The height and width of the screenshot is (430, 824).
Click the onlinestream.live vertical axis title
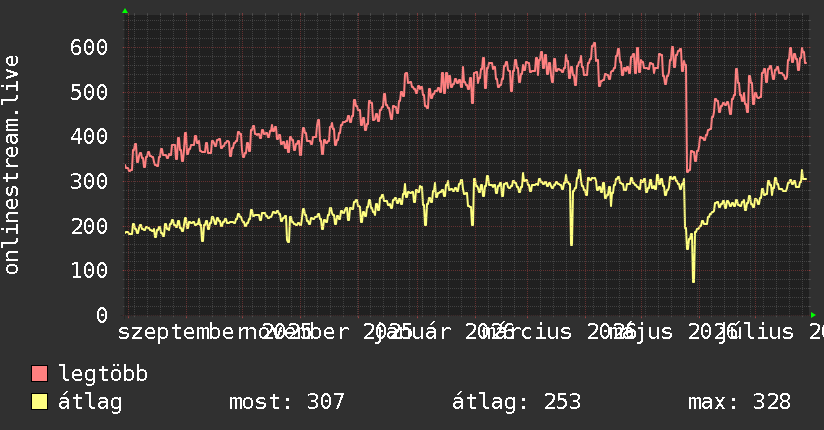[x=11, y=165]
